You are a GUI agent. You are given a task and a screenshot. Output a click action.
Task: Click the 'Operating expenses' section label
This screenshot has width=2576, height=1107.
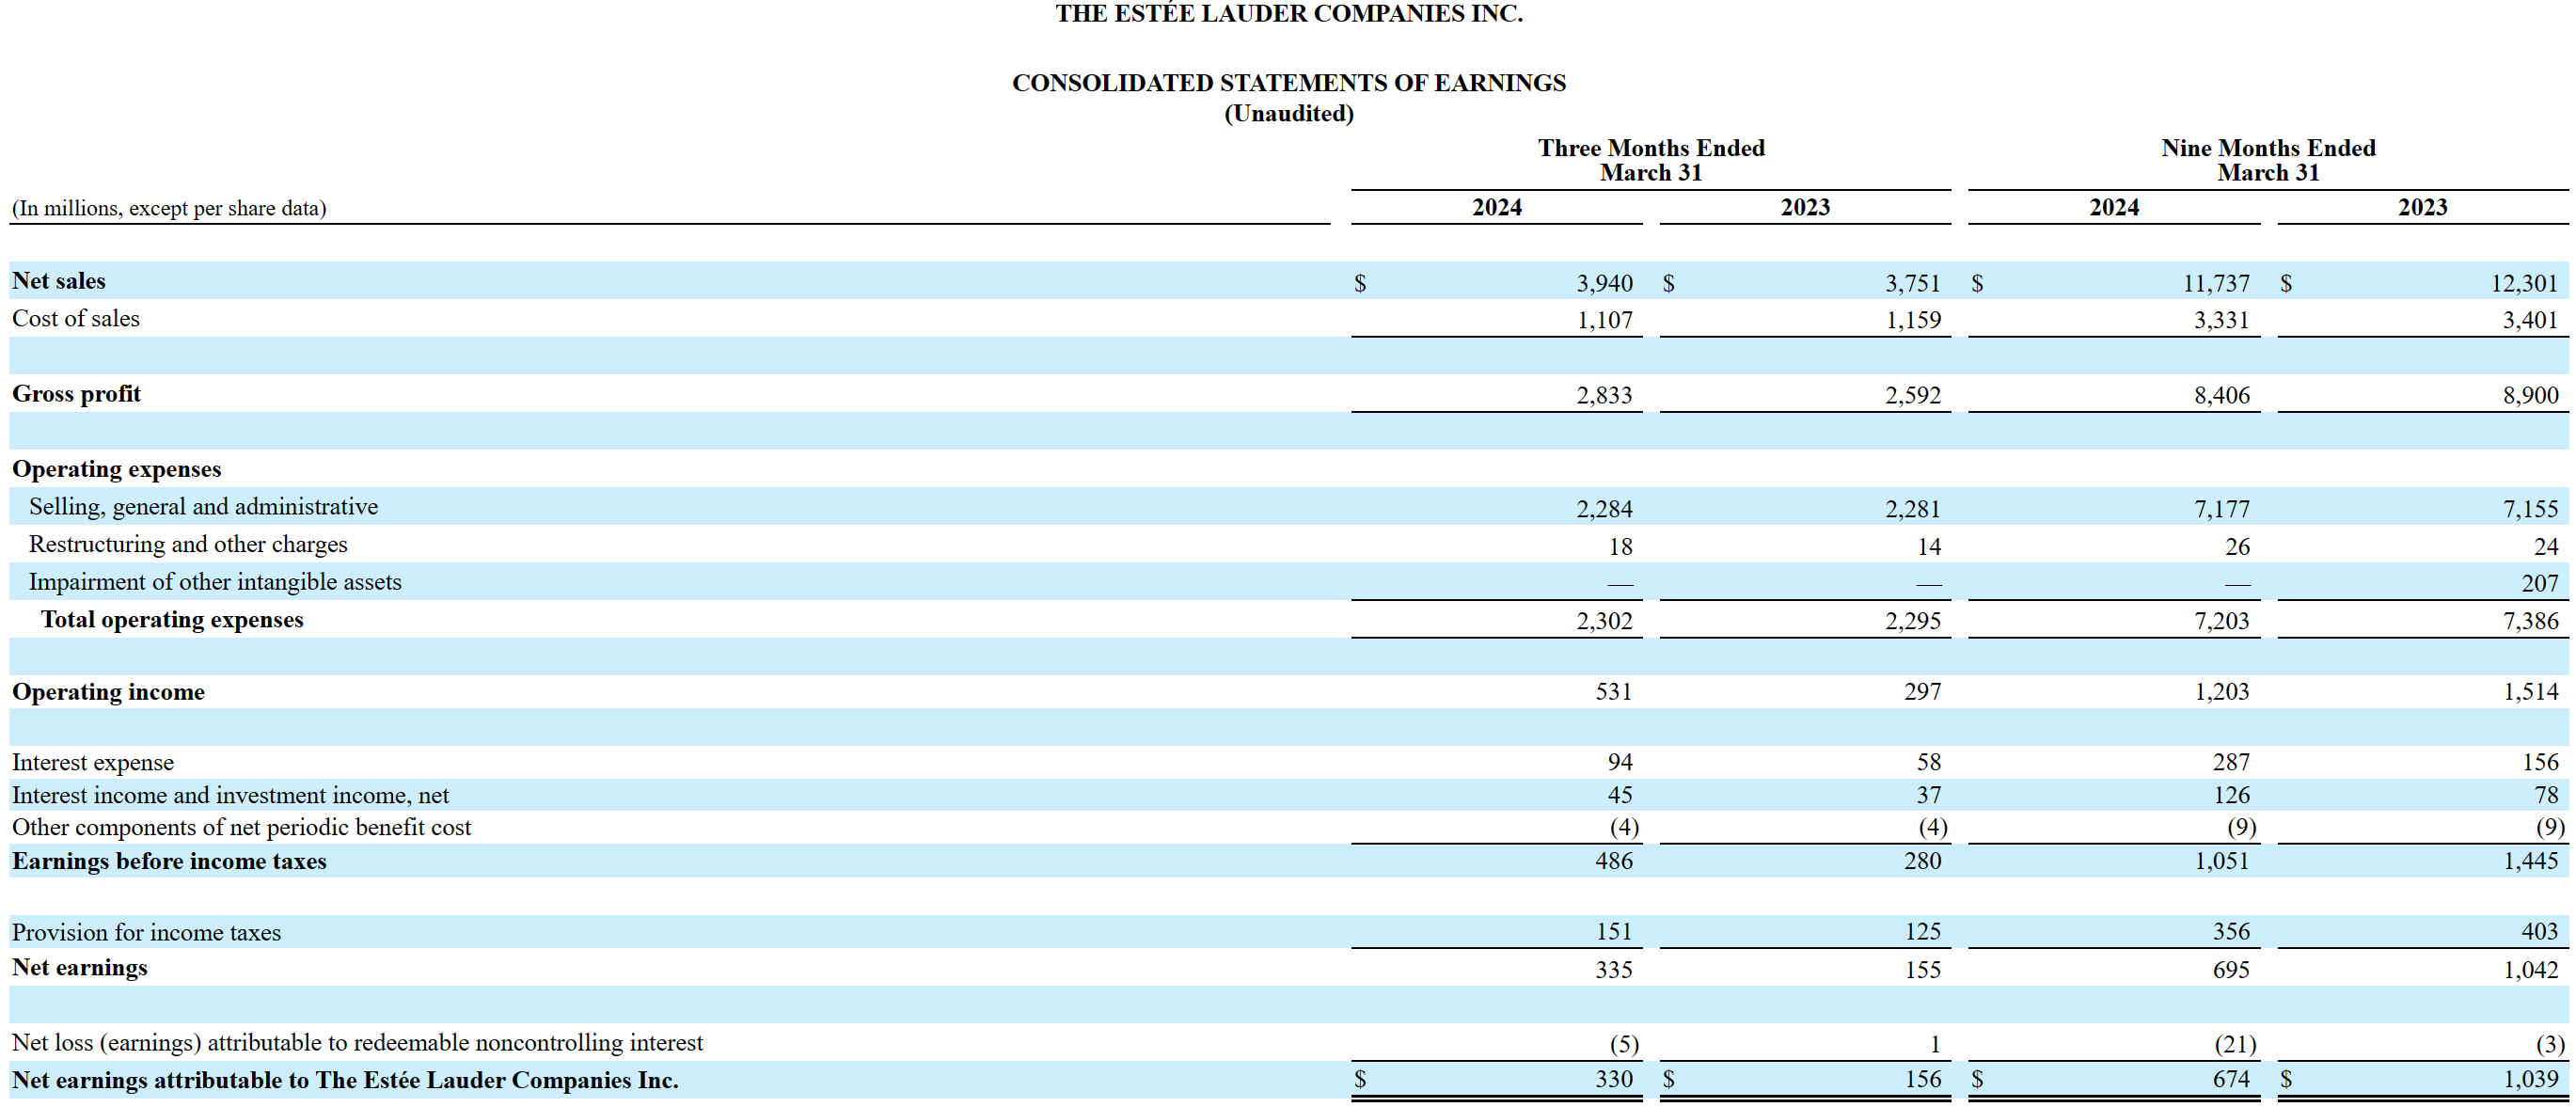117,469
